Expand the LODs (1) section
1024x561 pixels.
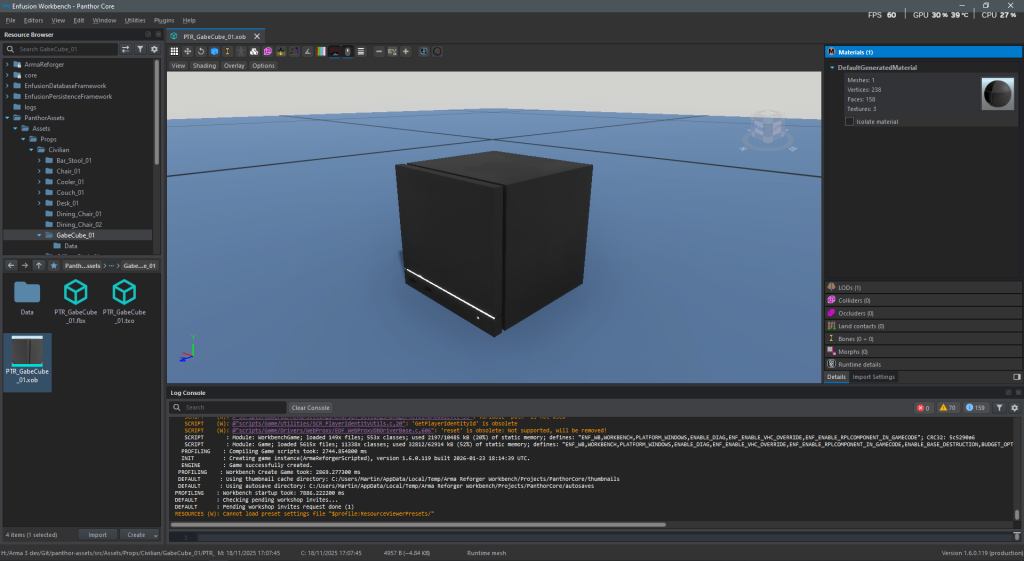coord(850,287)
